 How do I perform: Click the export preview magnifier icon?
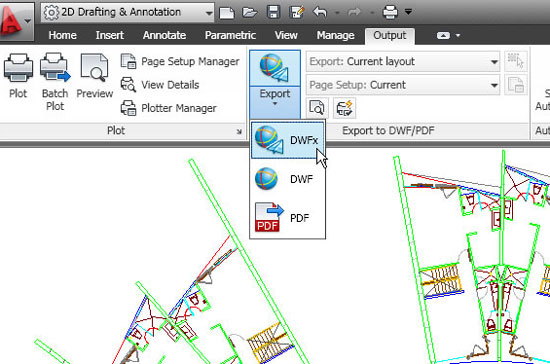[317, 108]
